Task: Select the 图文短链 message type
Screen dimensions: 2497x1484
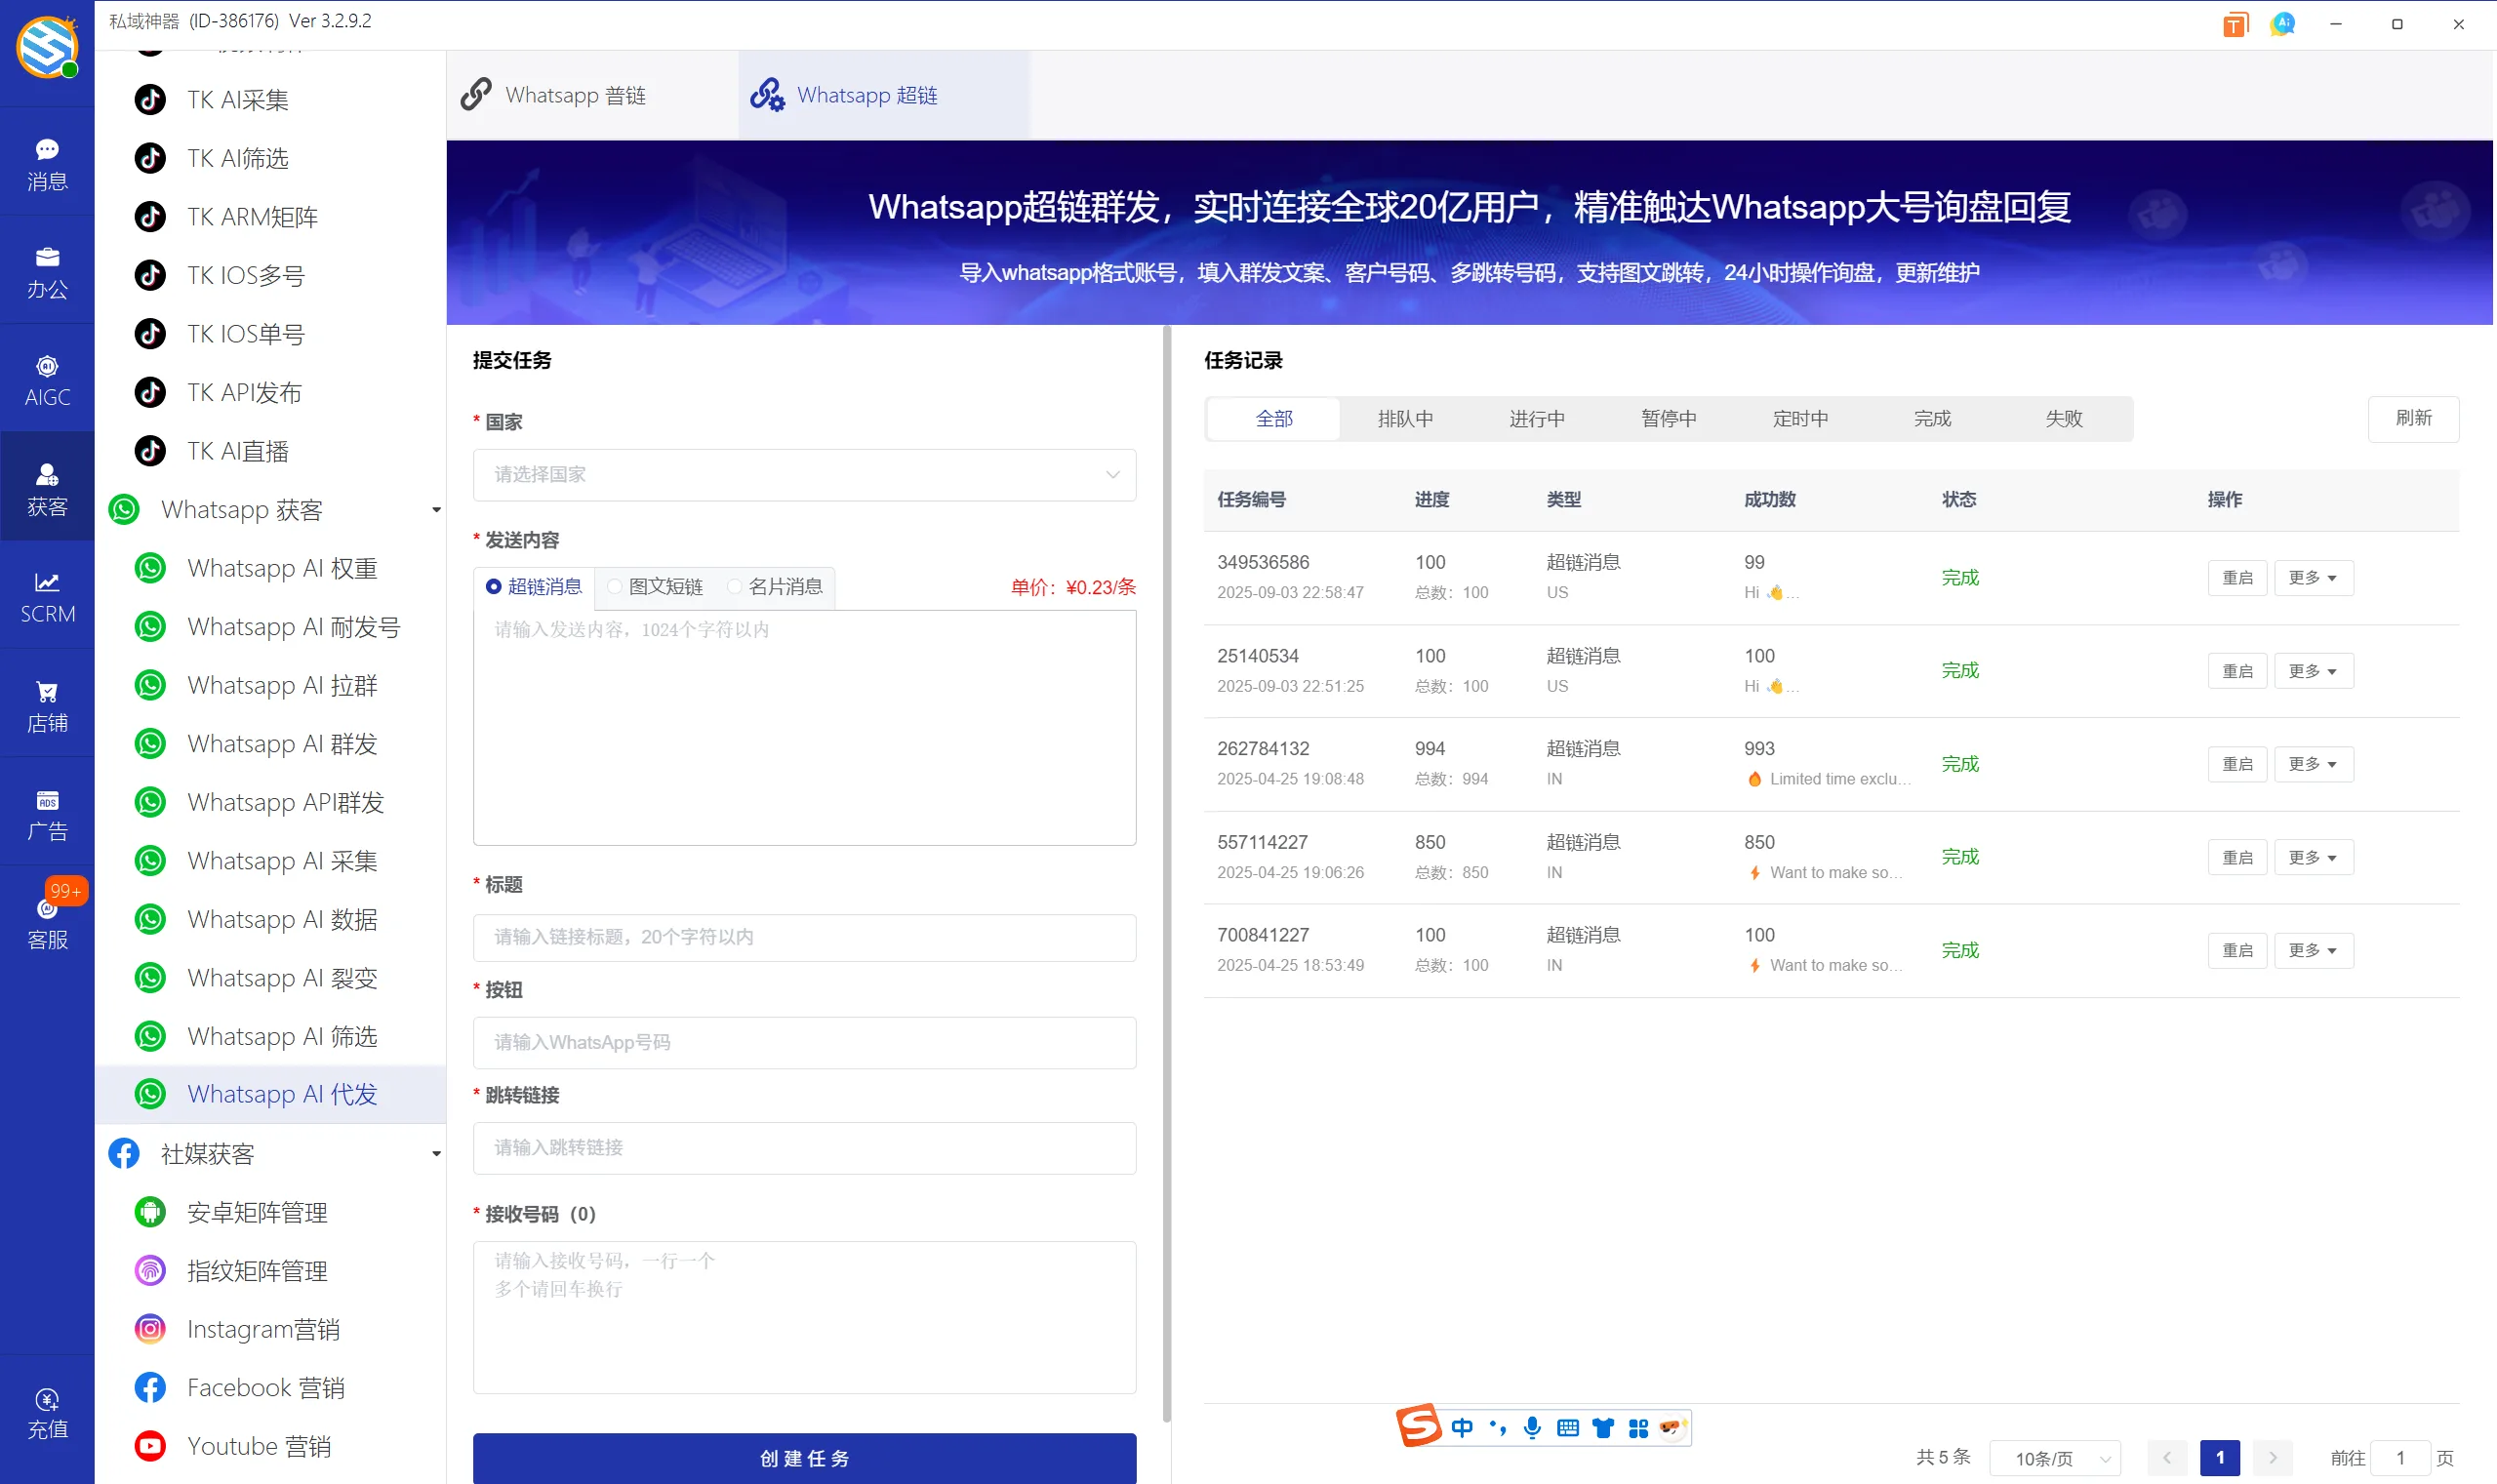Action: pyautogui.click(x=655, y=587)
